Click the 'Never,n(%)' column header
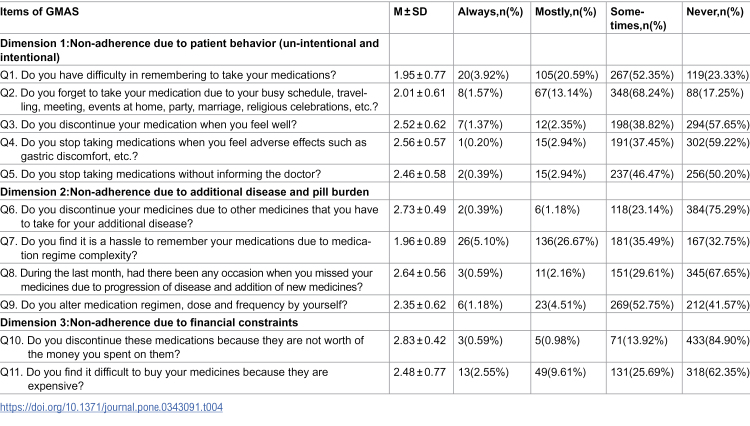750x426 pixels. (715, 12)
